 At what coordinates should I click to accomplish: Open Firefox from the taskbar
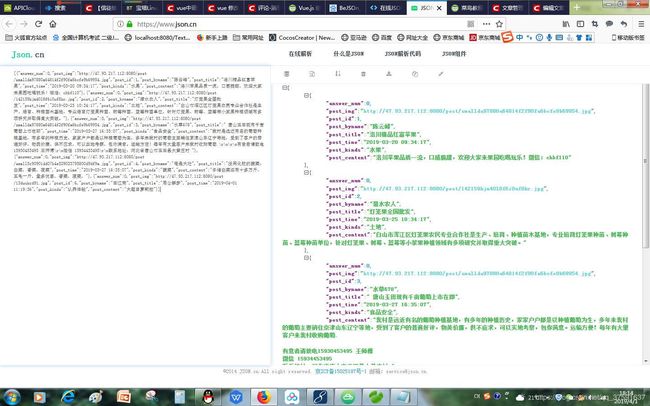click(x=264, y=397)
